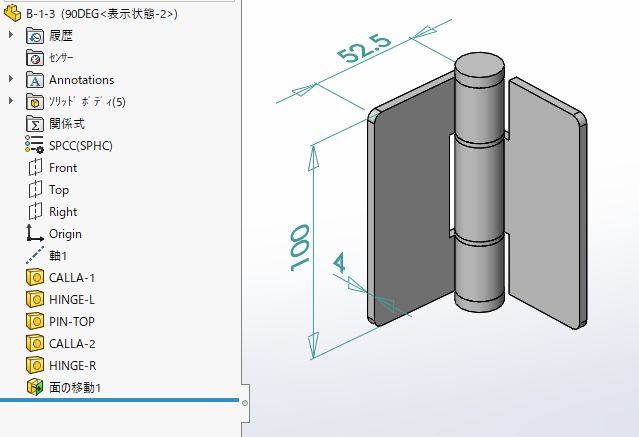Screen dimensions: 639x437
Task: Select the Solid Bodies(5) folder icon
Action: 35,102
